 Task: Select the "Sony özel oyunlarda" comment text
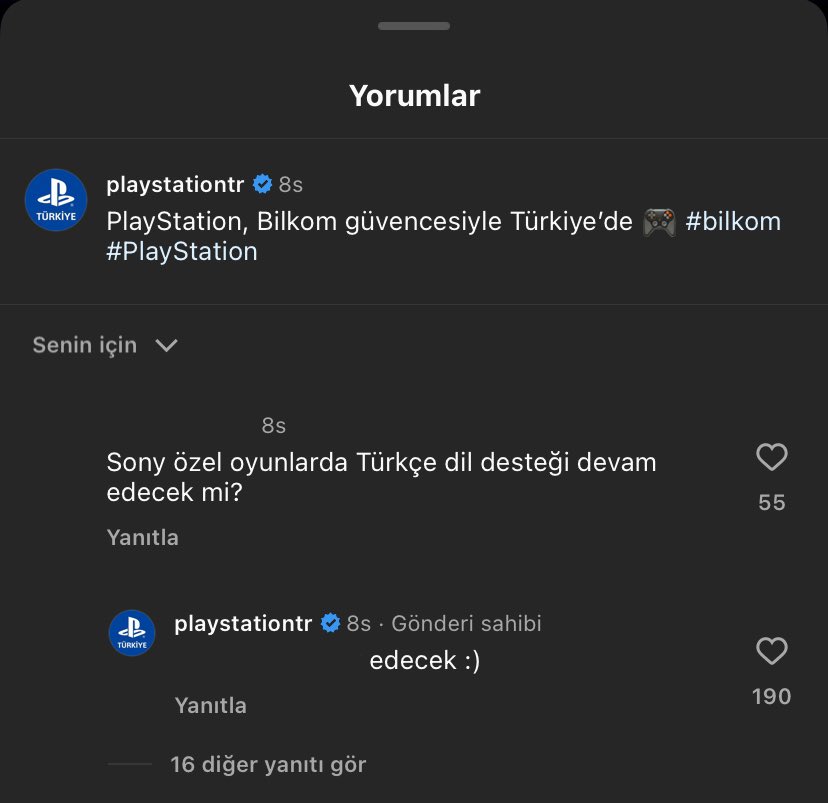pyautogui.click(x=381, y=478)
